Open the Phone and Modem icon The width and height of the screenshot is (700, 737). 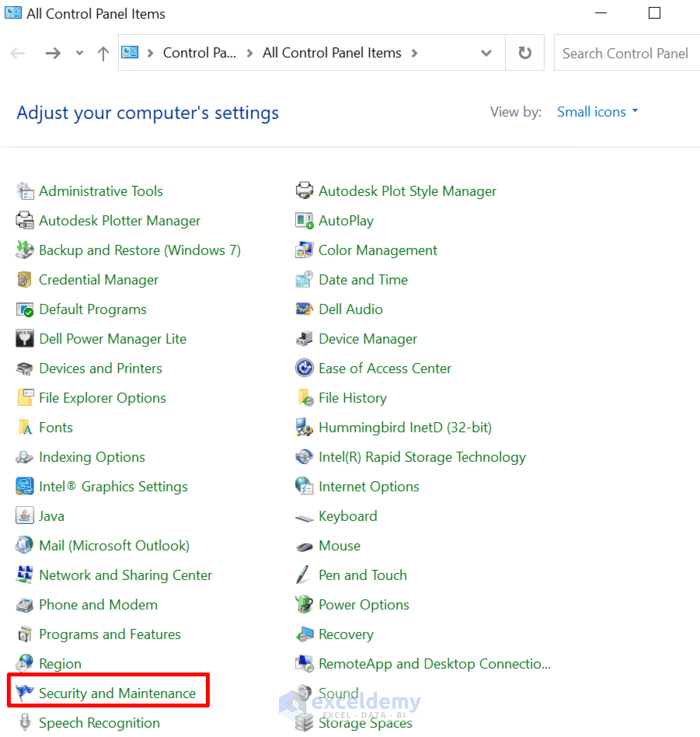point(25,604)
